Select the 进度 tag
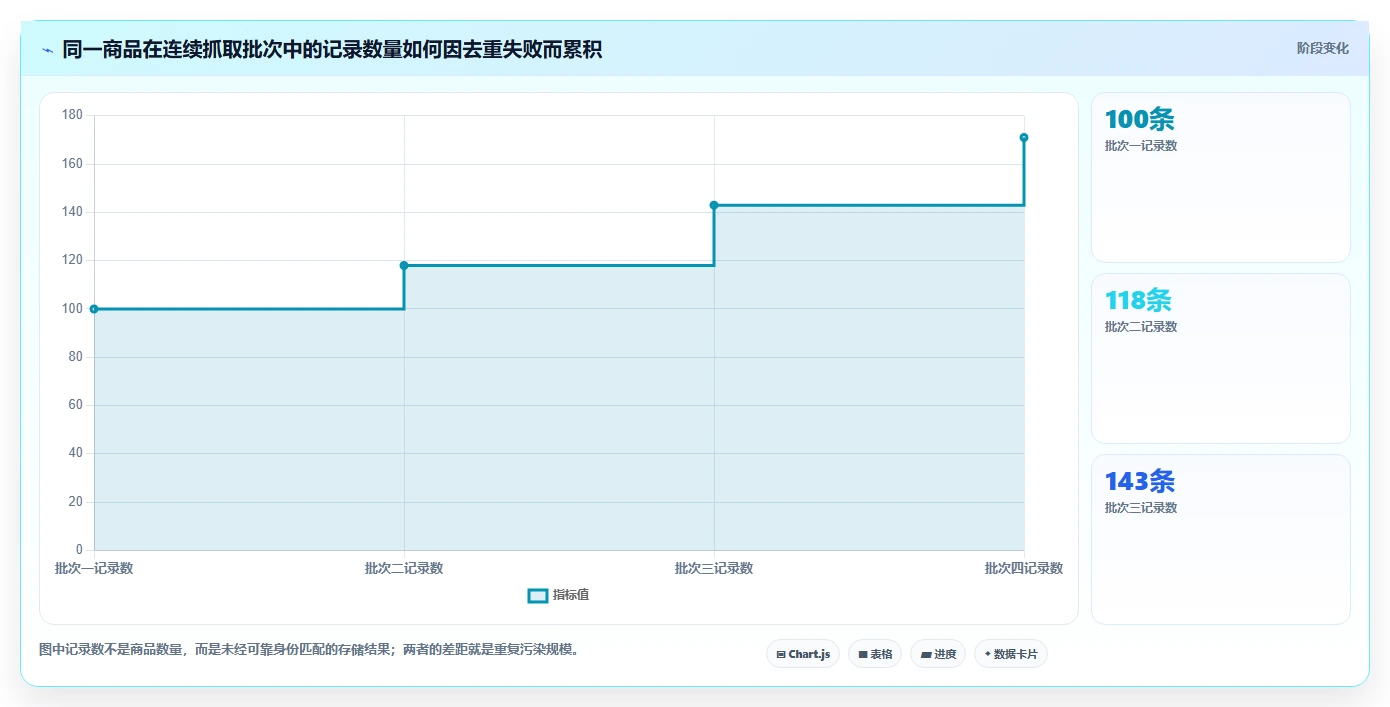This screenshot has width=1390, height=707. [x=938, y=654]
